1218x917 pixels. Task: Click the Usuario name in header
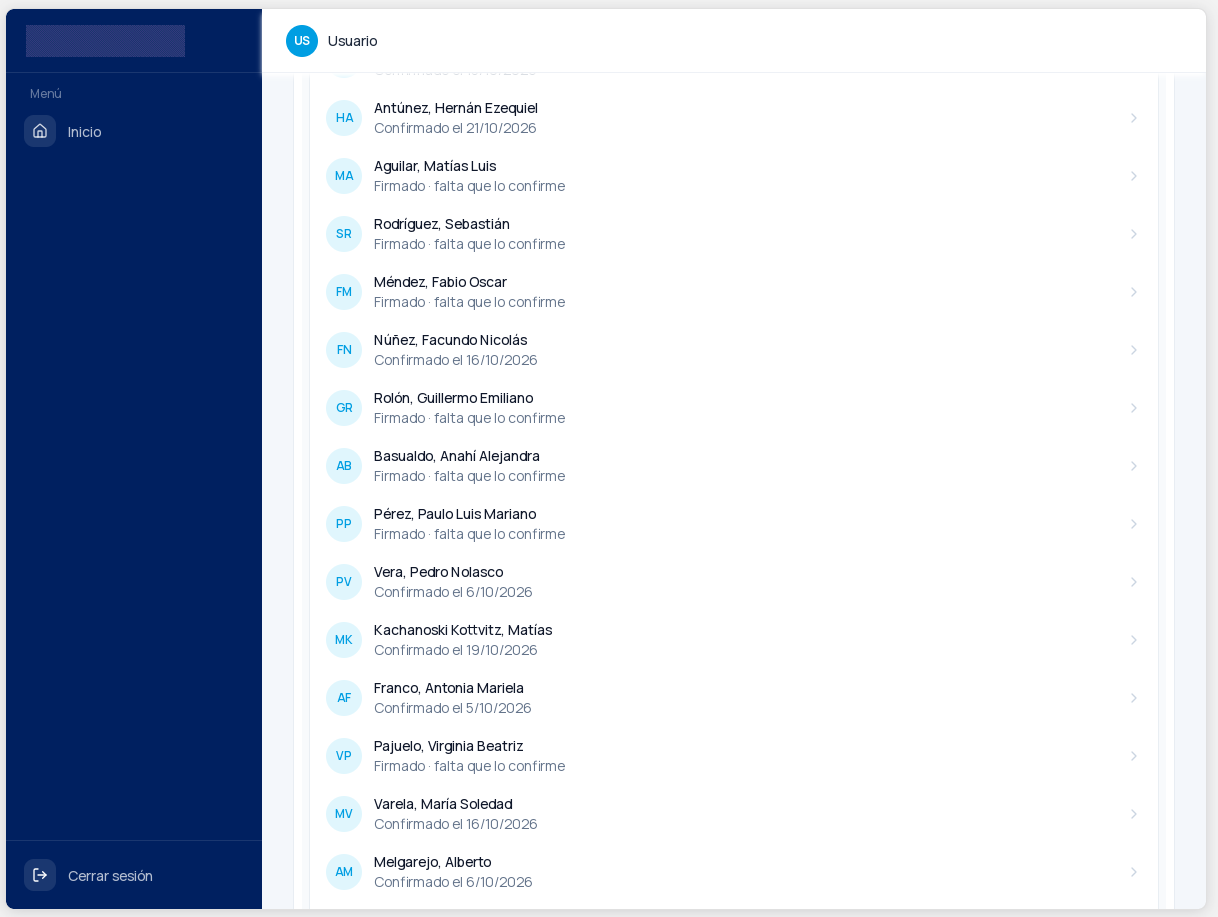coord(353,41)
